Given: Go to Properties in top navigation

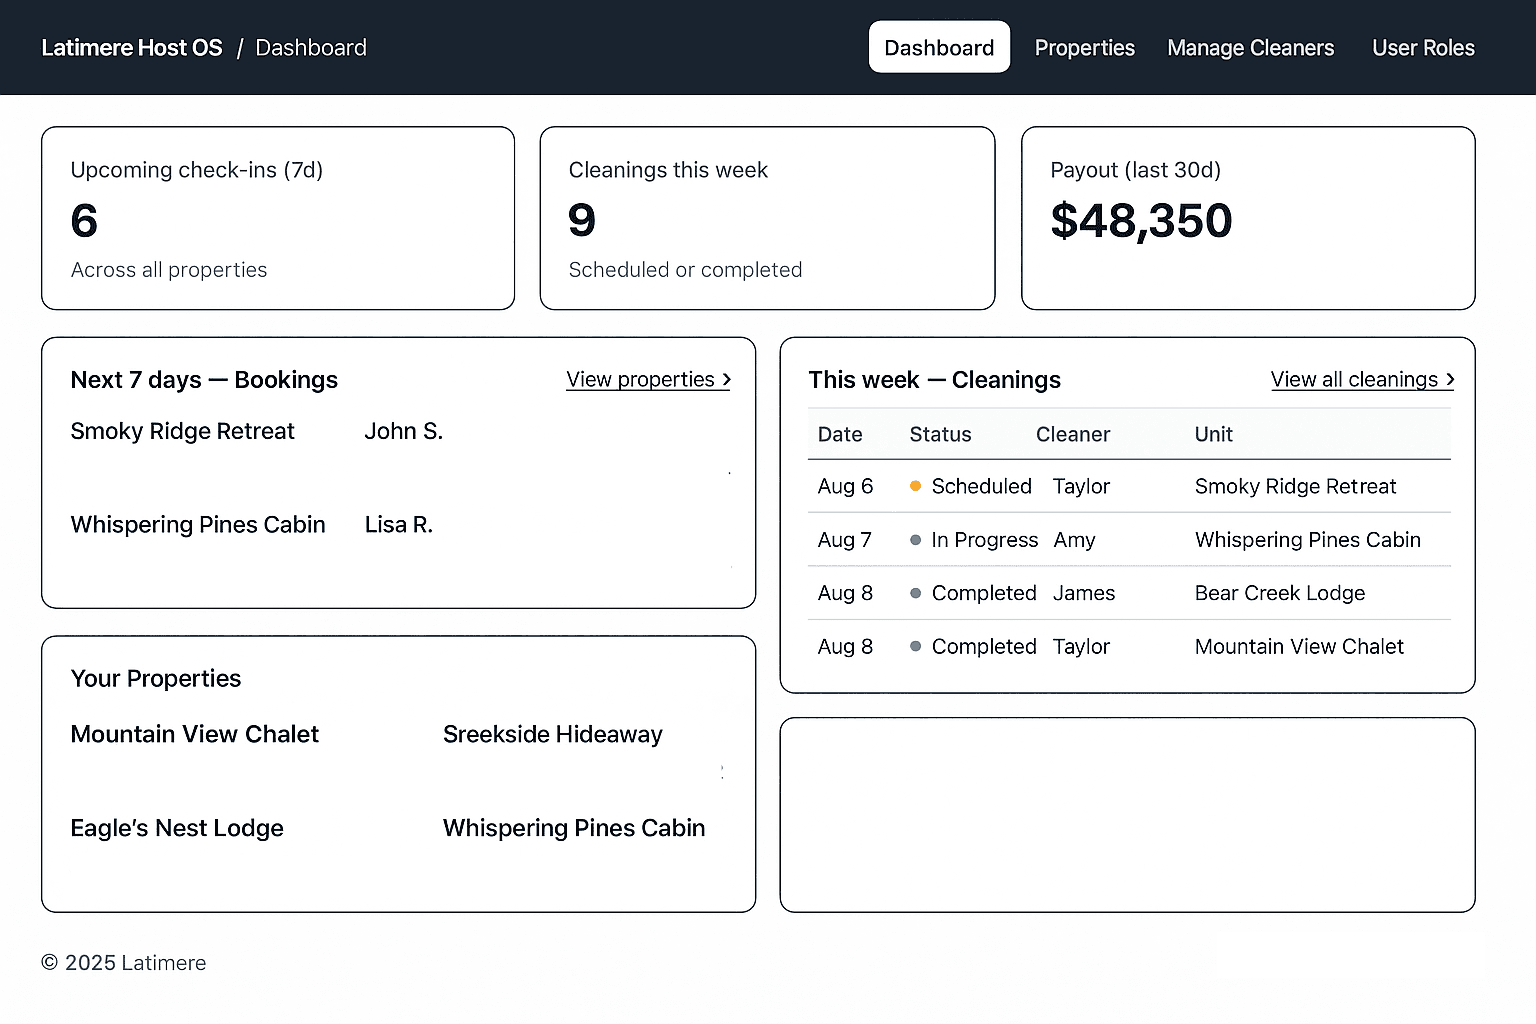Looking at the screenshot, I should pyautogui.click(x=1084, y=48).
